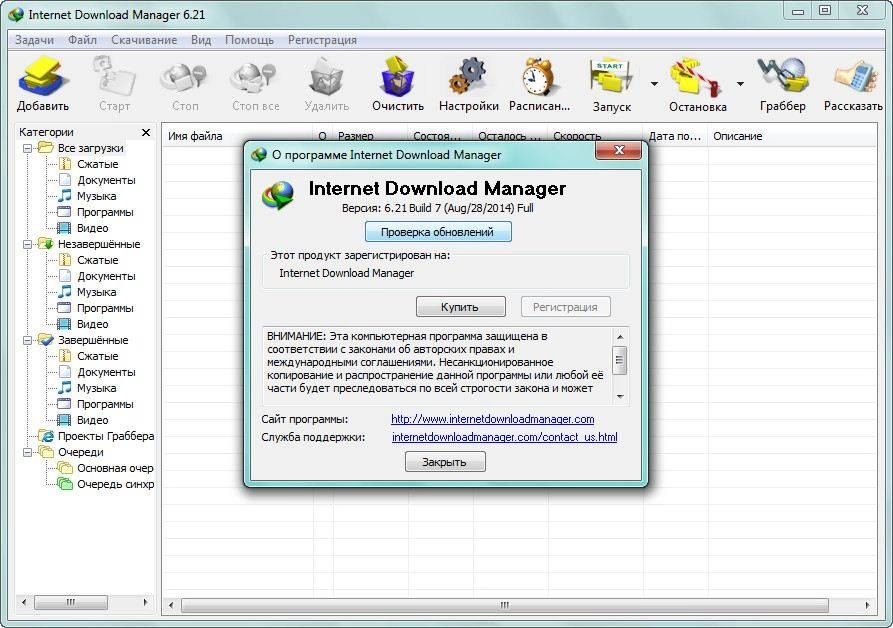This screenshot has height=628, width=893.
Task: Open the contact_us.html support link
Action: click(x=505, y=437)
